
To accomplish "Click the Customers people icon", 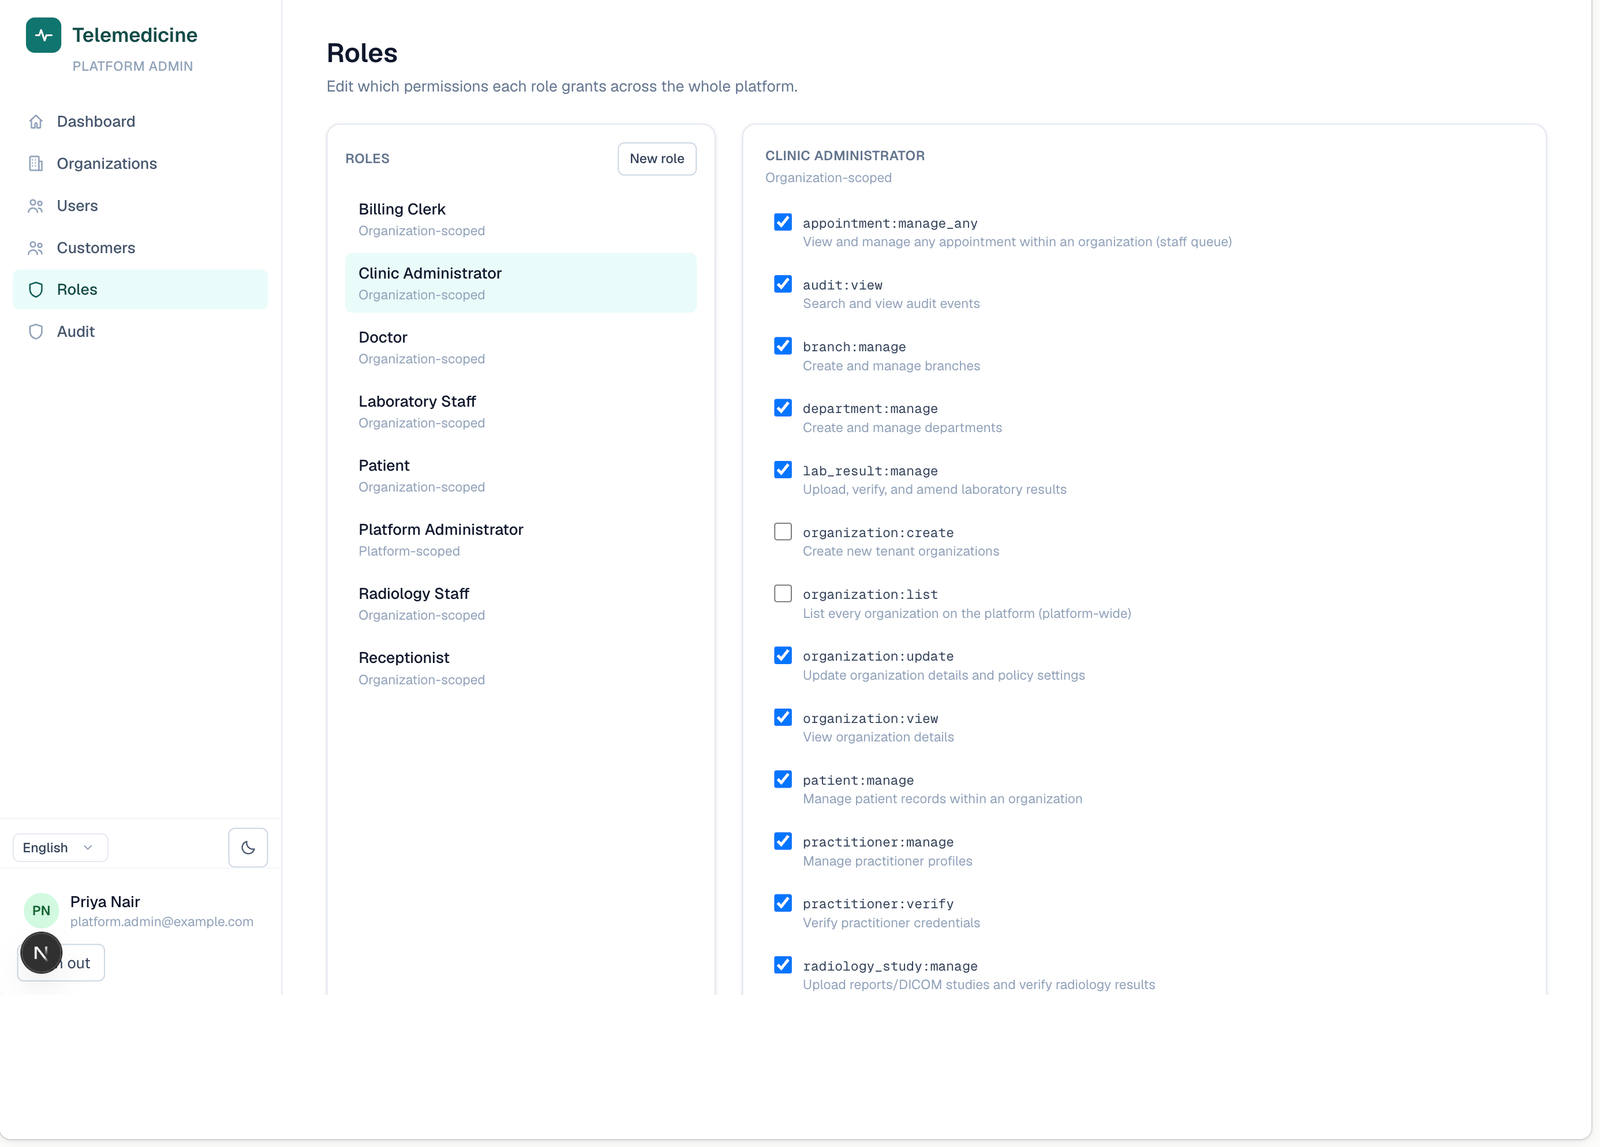I will click(x=36, y=248).
